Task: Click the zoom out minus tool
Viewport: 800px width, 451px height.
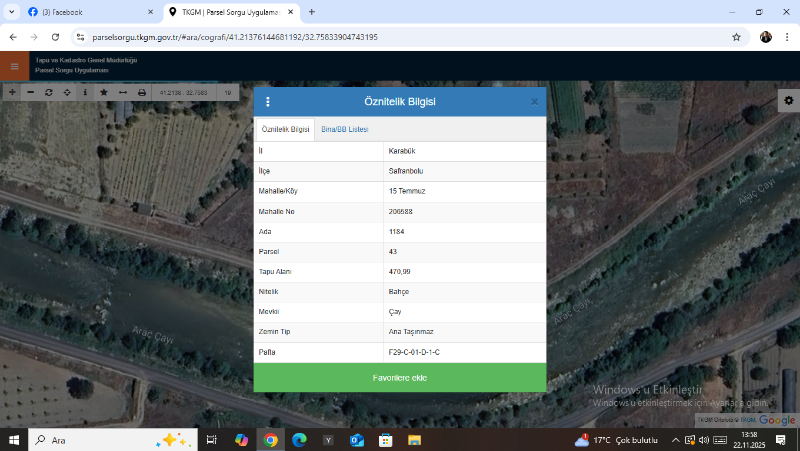Action: pyautogui.click(x=30, y=92)
